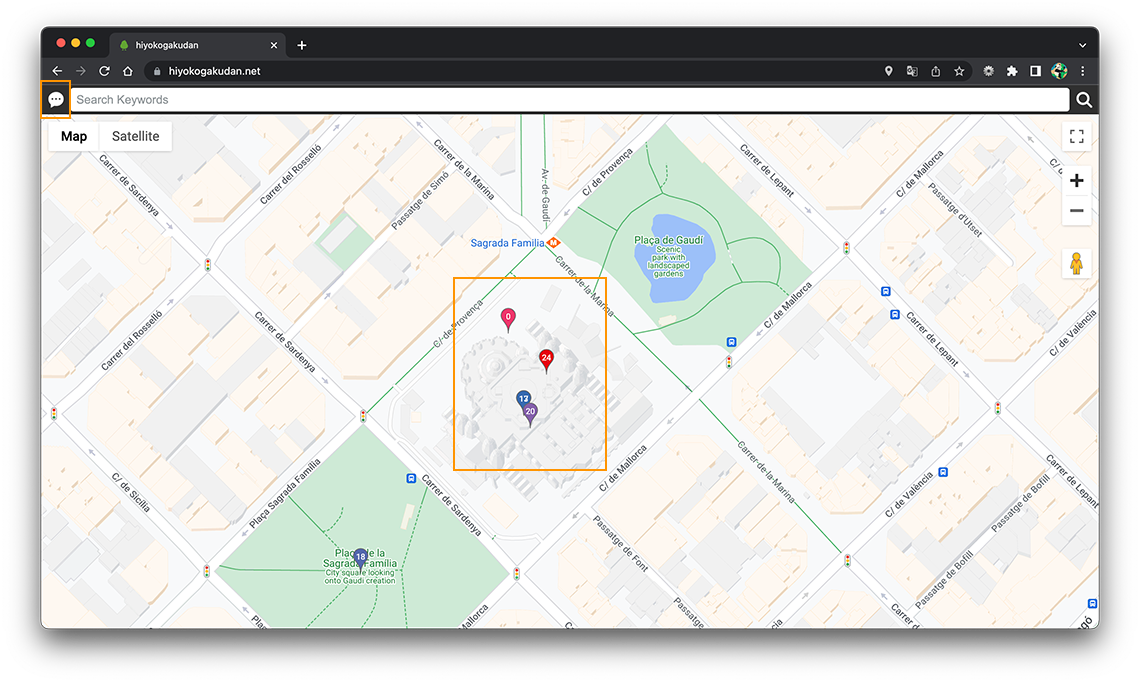Open the pink marker numbered 0
Screen dimensions: 1140x683
click(x=508, y=319)
